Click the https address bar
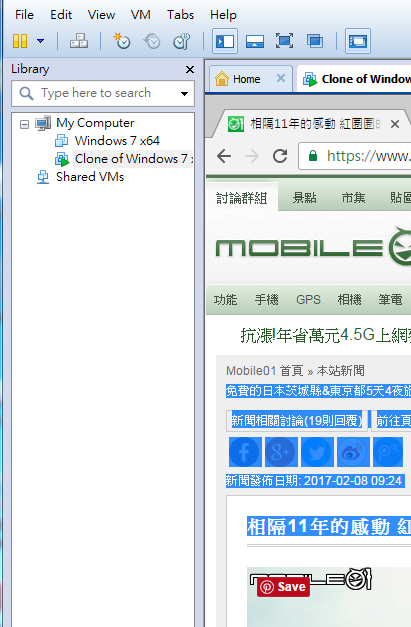The height and width of the screenshot is (627, 411). tap(355, 156)
